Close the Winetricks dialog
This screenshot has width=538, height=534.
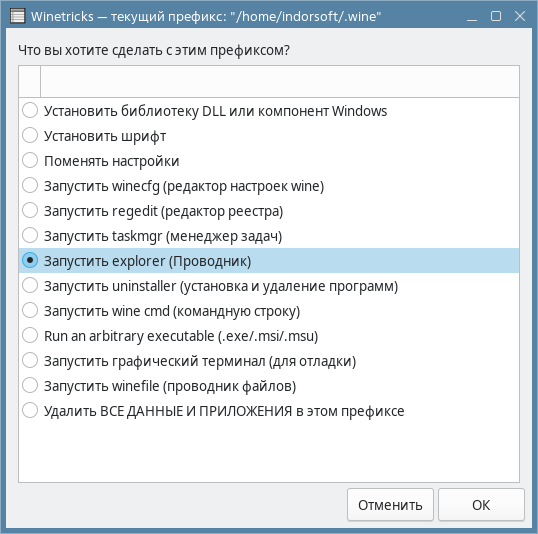[520, 16]
